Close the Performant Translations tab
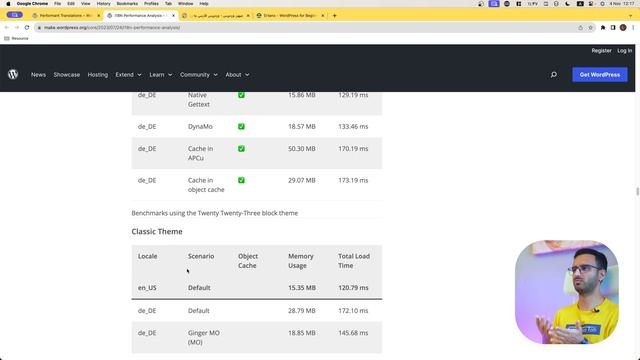The height and width of the screenshot is (360, 640). [x=98, y=16]
